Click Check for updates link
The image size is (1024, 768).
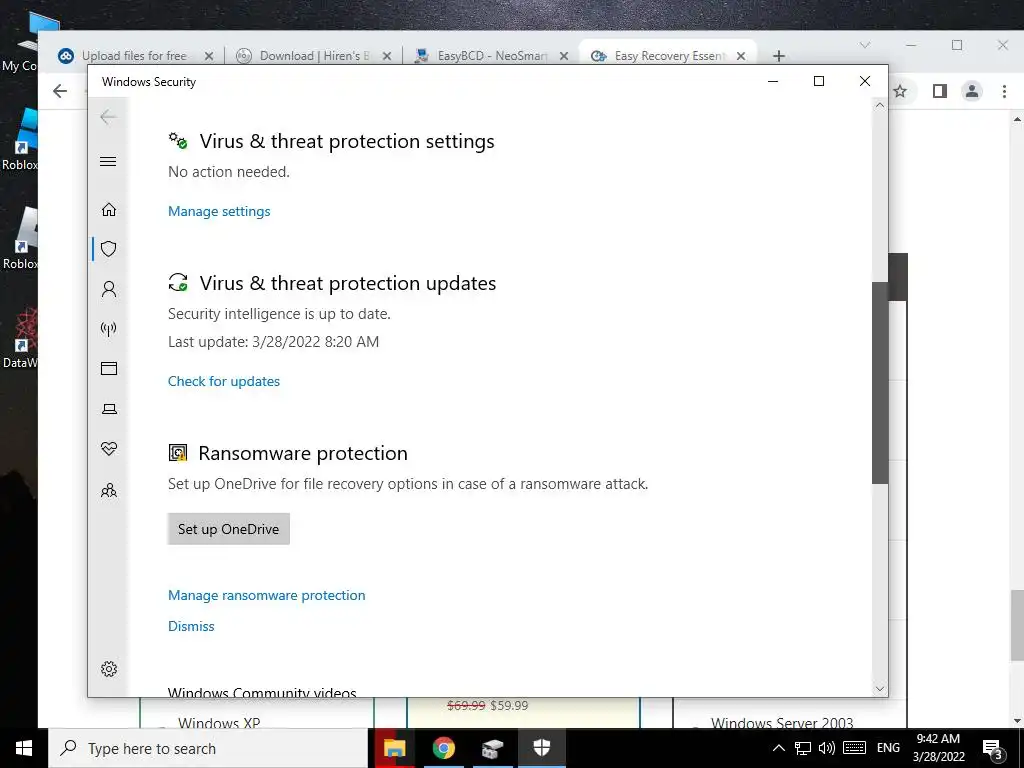(223, 381)
